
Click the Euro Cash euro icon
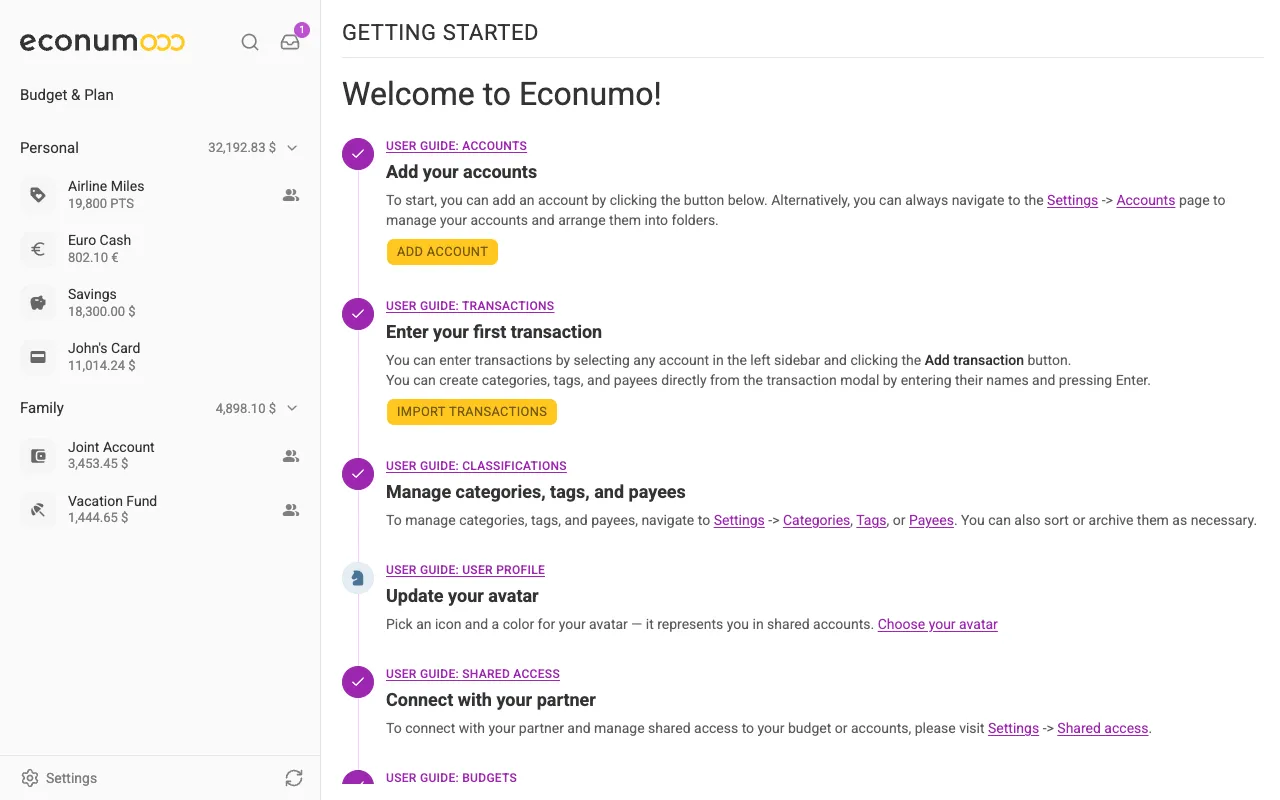coord(38,249)
